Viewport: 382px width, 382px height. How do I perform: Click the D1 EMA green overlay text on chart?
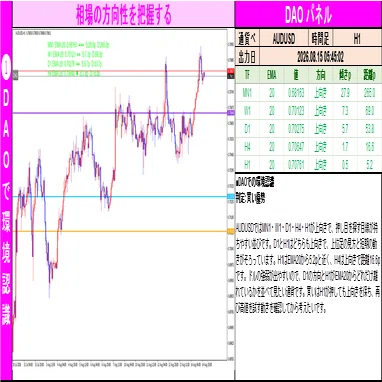75,64
